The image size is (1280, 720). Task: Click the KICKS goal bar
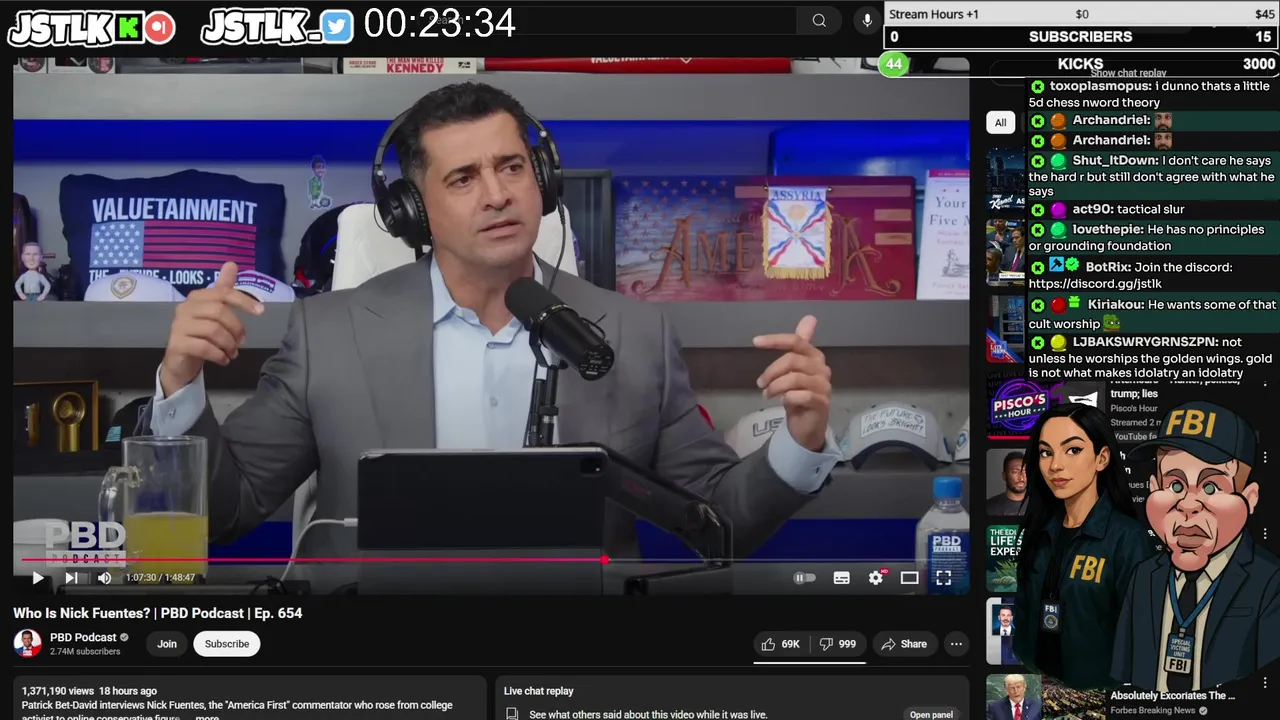coord(1081,64)
